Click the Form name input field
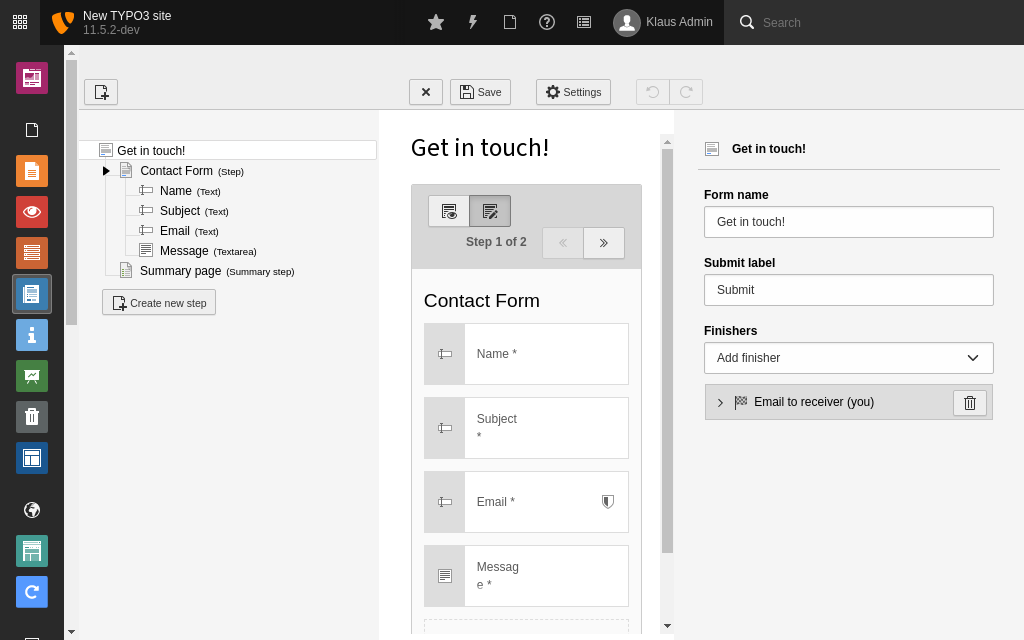 (848, 222)
